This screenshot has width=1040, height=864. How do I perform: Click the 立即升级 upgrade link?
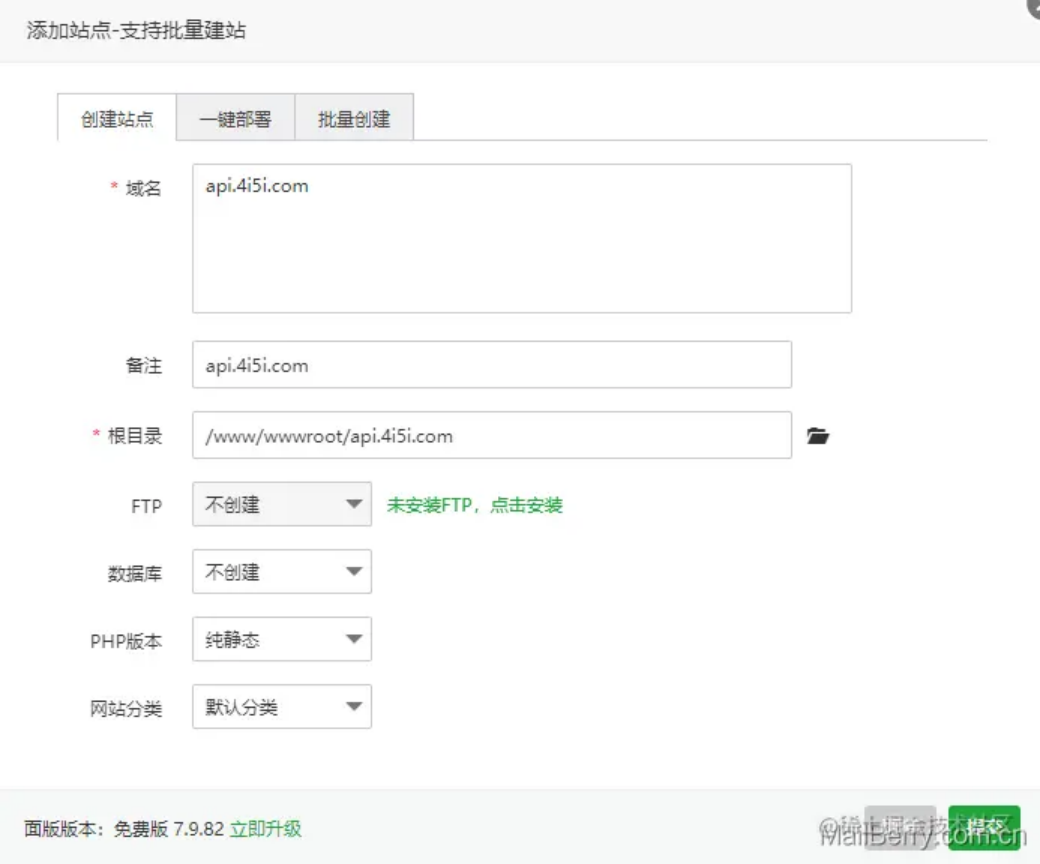[x=266, y=829]
